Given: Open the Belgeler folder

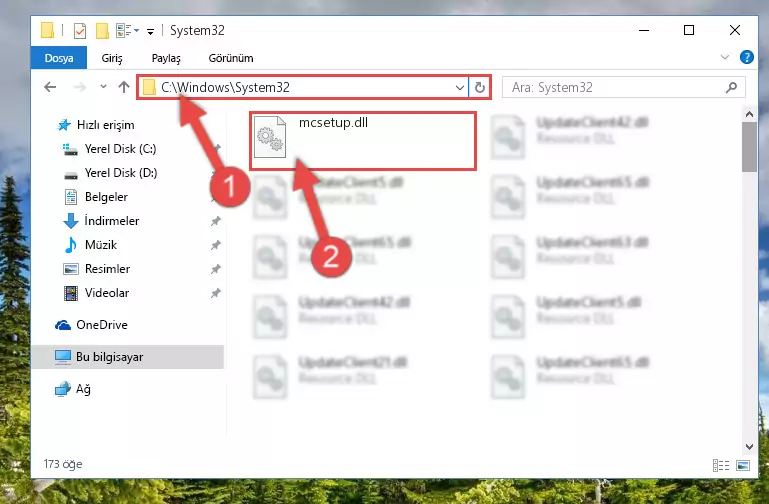Looking at the screenshot, I should 106,197.
